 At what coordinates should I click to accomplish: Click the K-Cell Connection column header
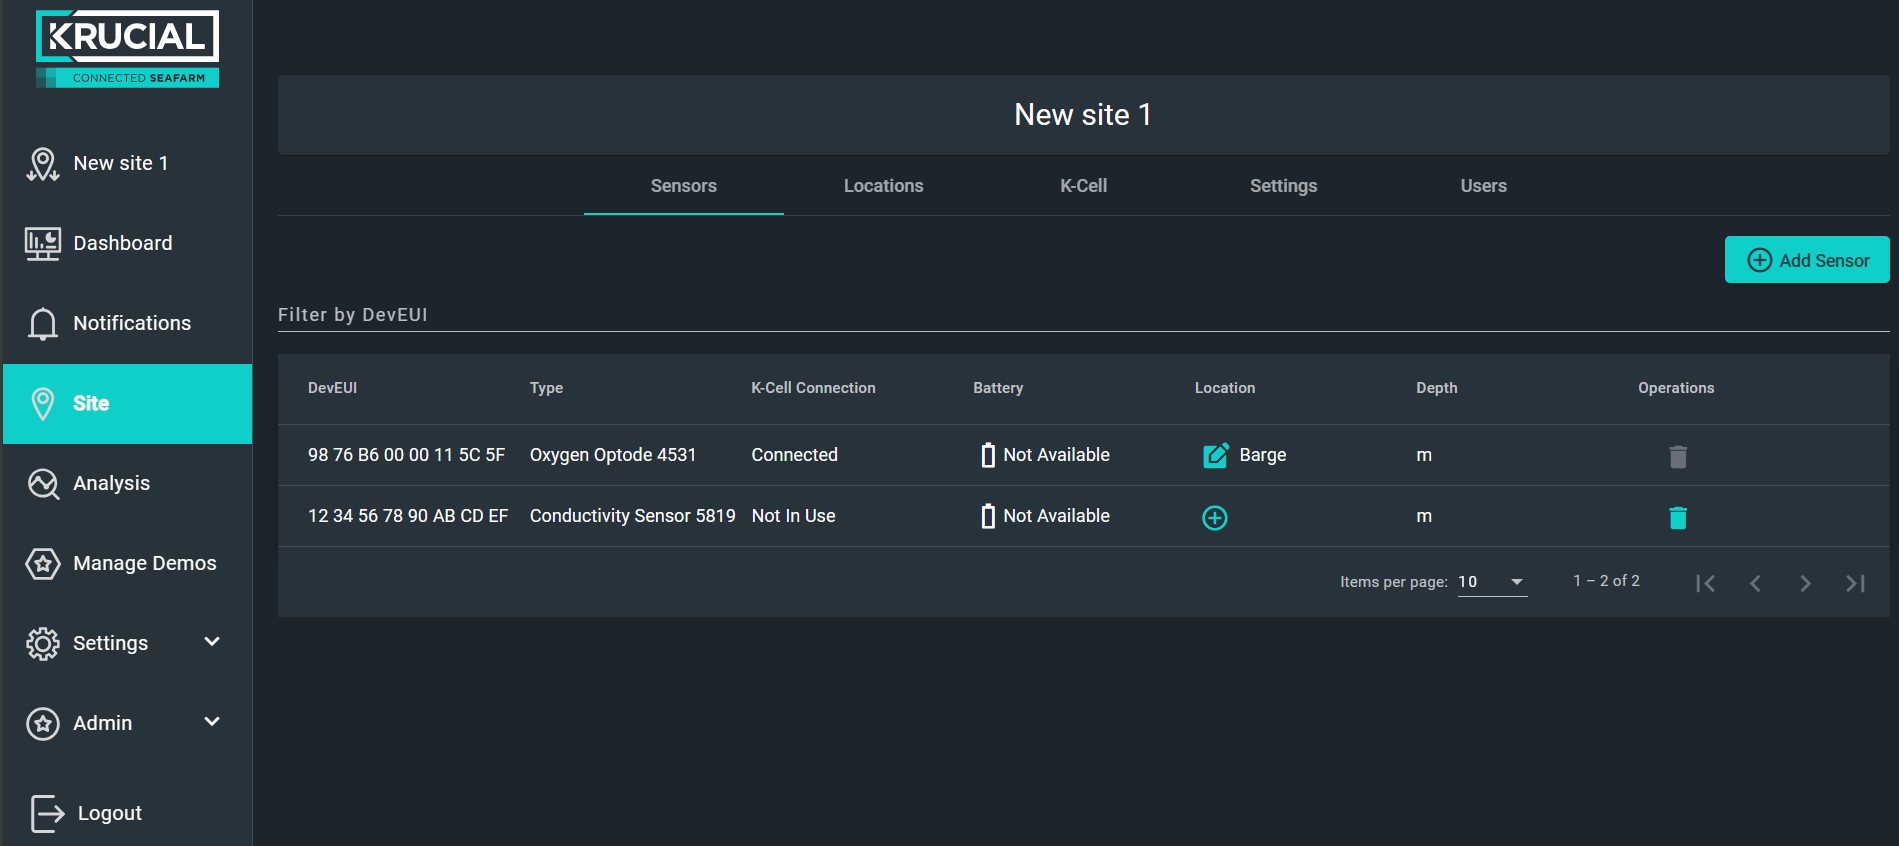[813, 388]
